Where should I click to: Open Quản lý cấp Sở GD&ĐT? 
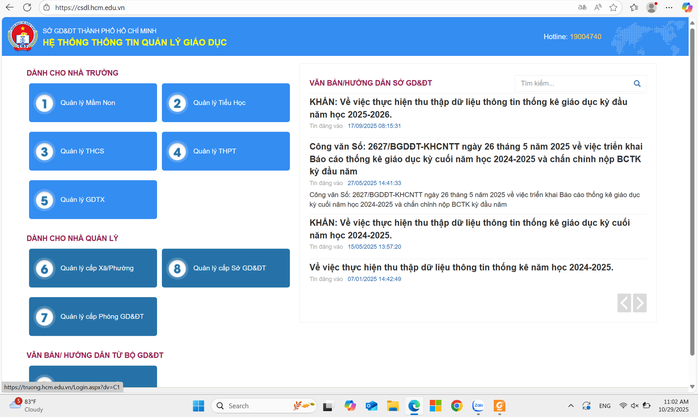225,268
